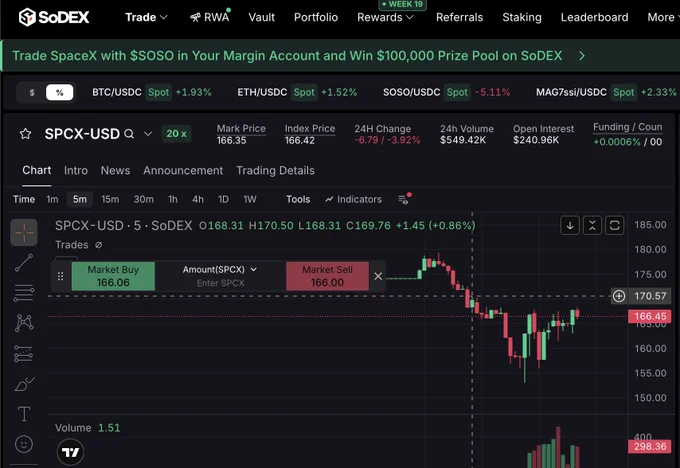Focus the Enter SPCX amount field

[x=220, y=283]
